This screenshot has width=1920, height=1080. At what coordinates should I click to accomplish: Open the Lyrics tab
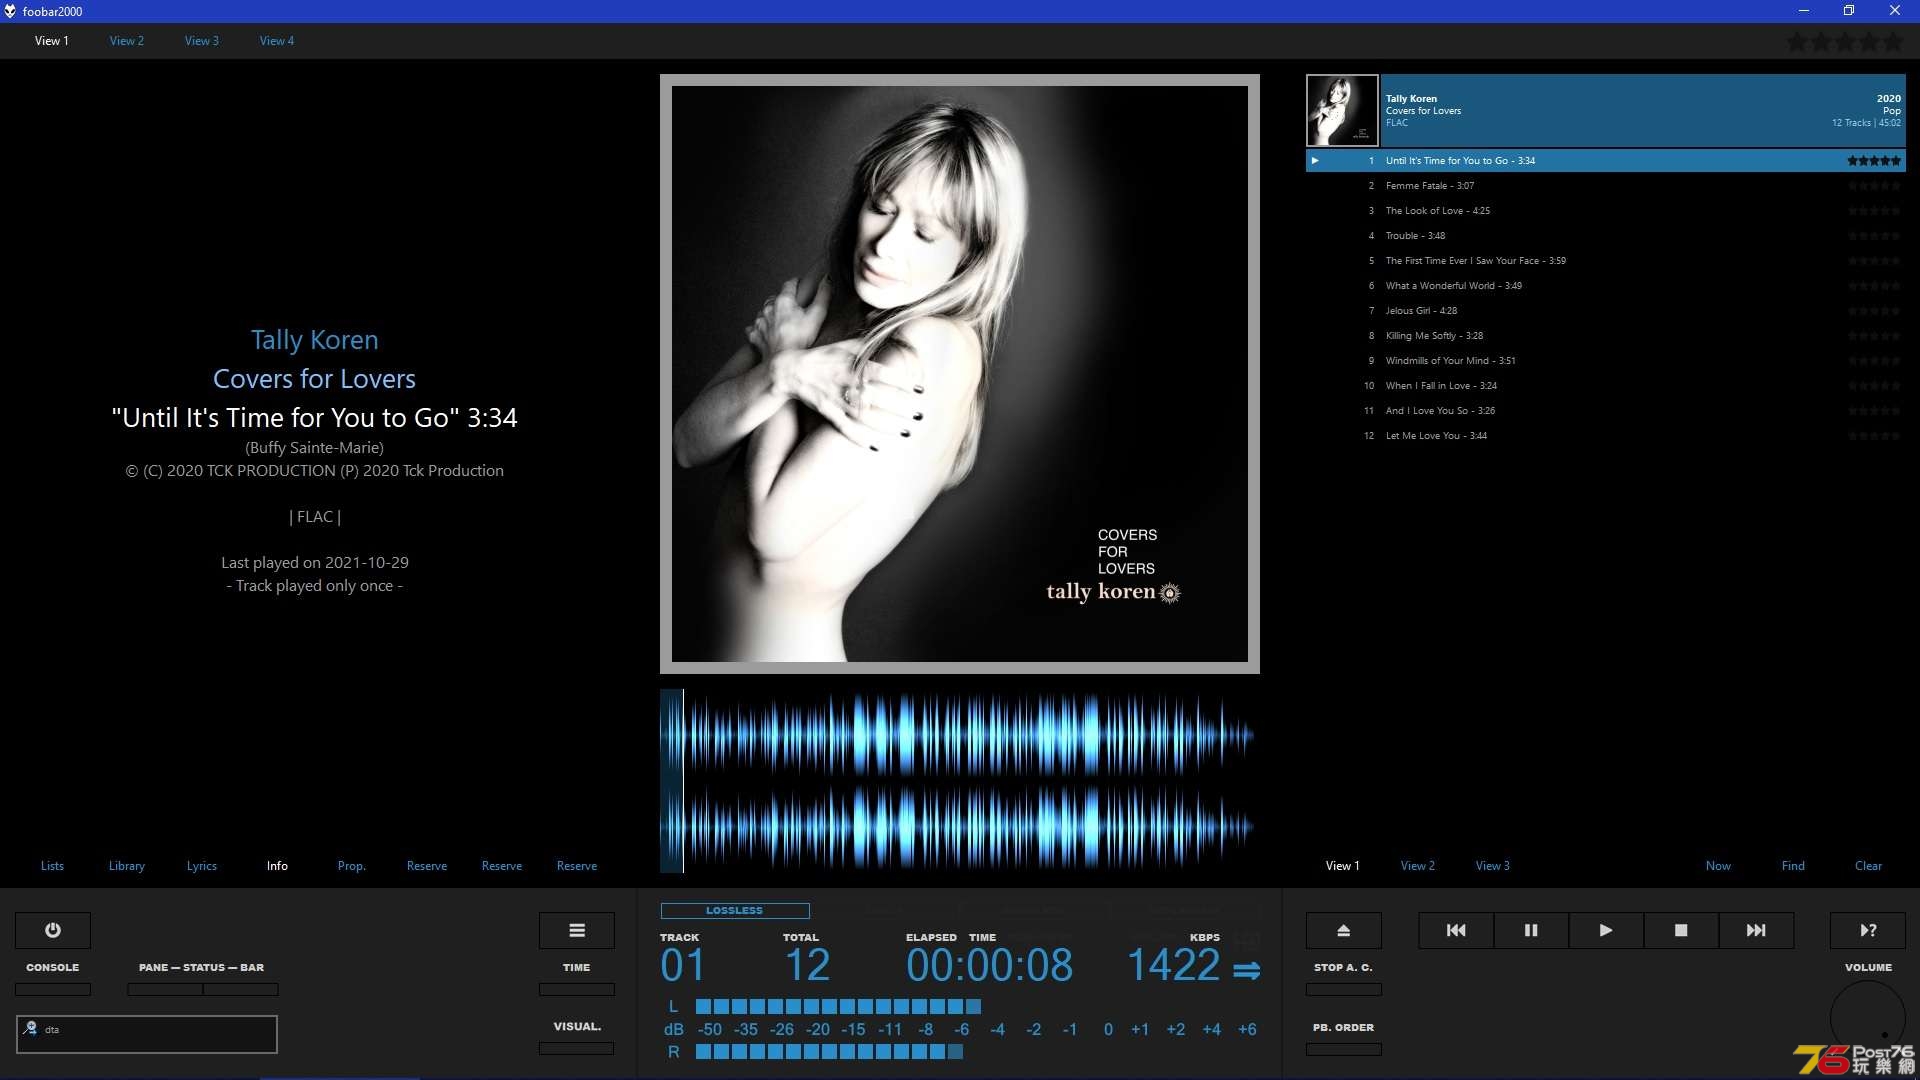pyautogui.click(x=202, y=866)
